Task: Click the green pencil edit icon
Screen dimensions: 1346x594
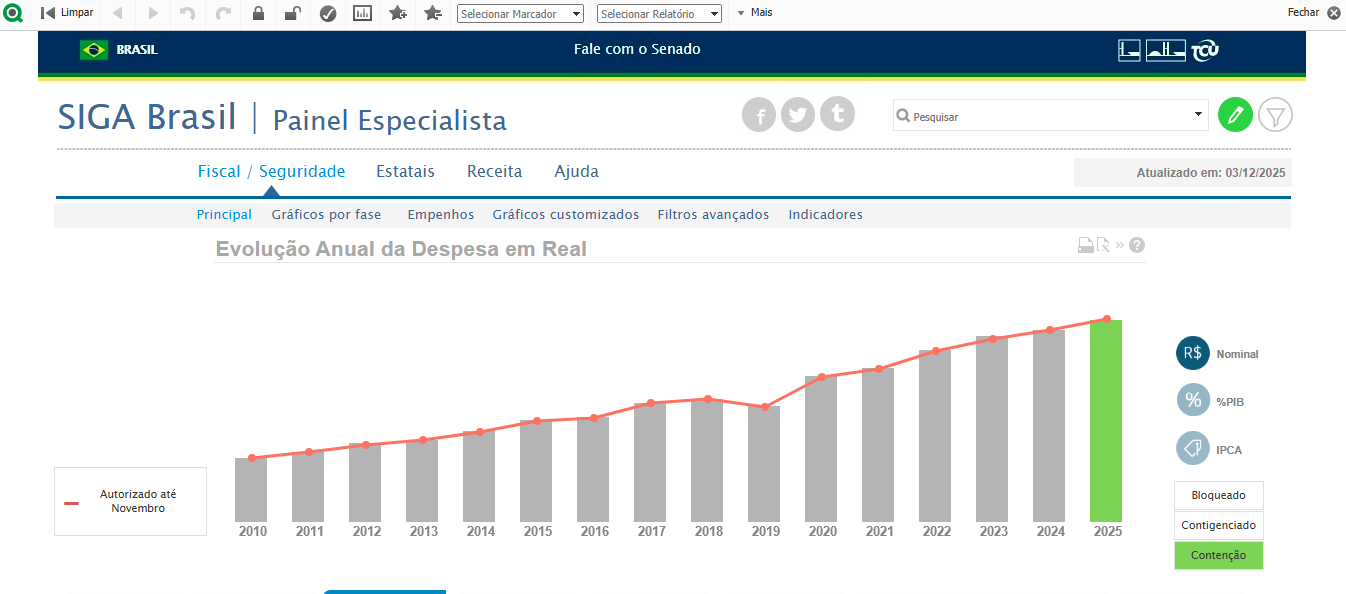Action: coord(1235,115)
